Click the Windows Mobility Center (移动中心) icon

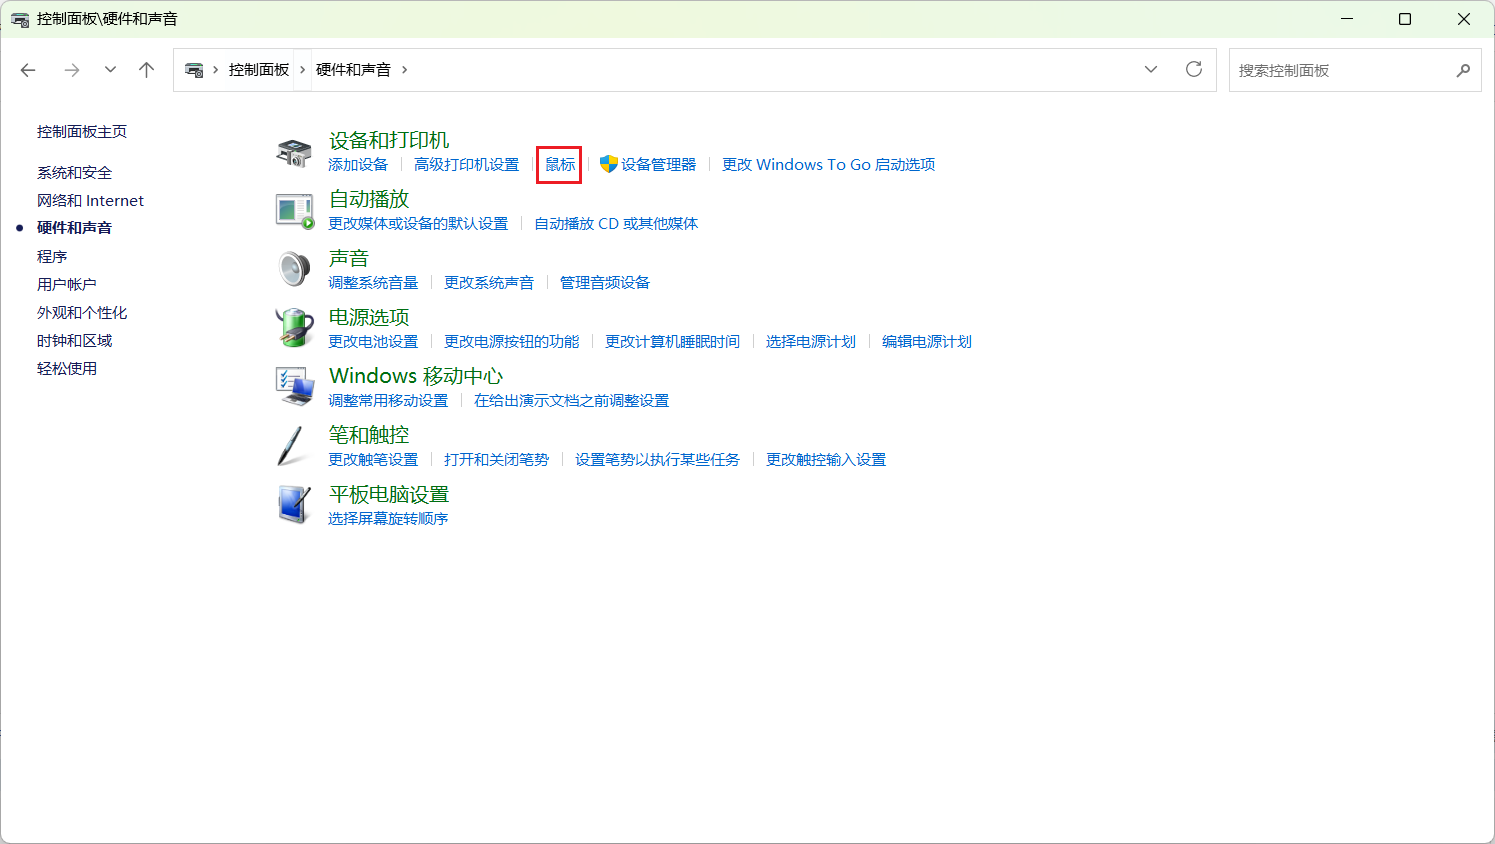tap(295, 386)
